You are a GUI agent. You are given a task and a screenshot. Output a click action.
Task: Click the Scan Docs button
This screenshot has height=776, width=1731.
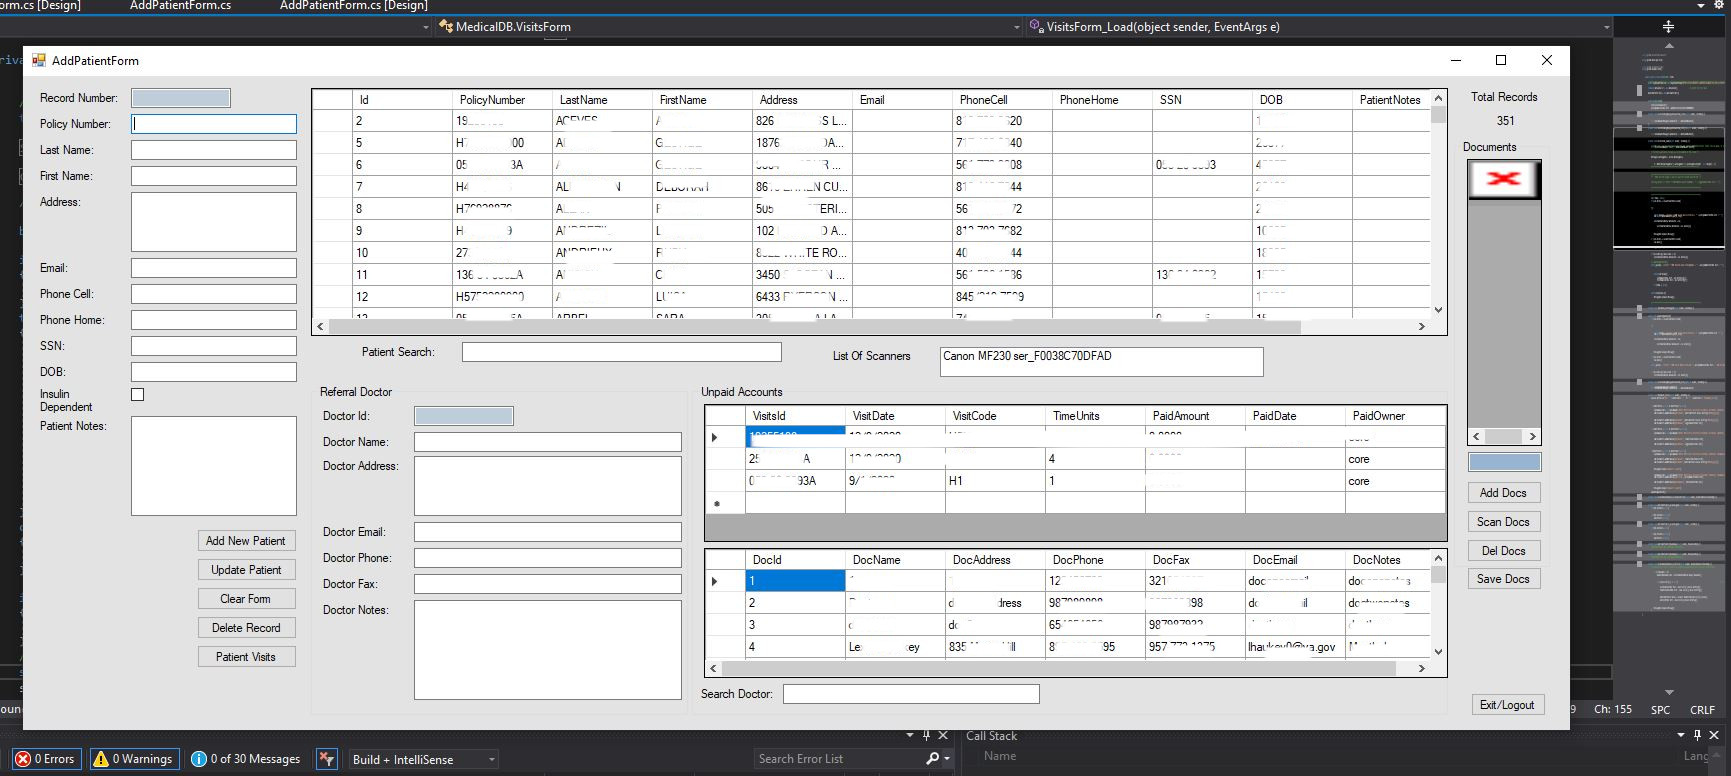(x=1503, y=522)
